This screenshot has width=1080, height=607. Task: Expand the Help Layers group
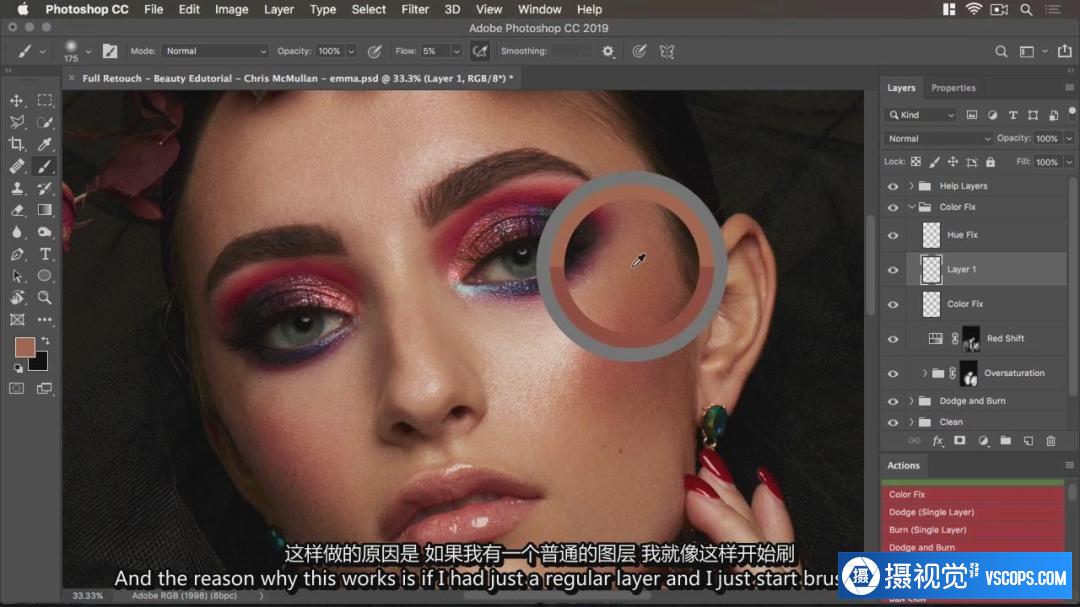pos(911,186)
